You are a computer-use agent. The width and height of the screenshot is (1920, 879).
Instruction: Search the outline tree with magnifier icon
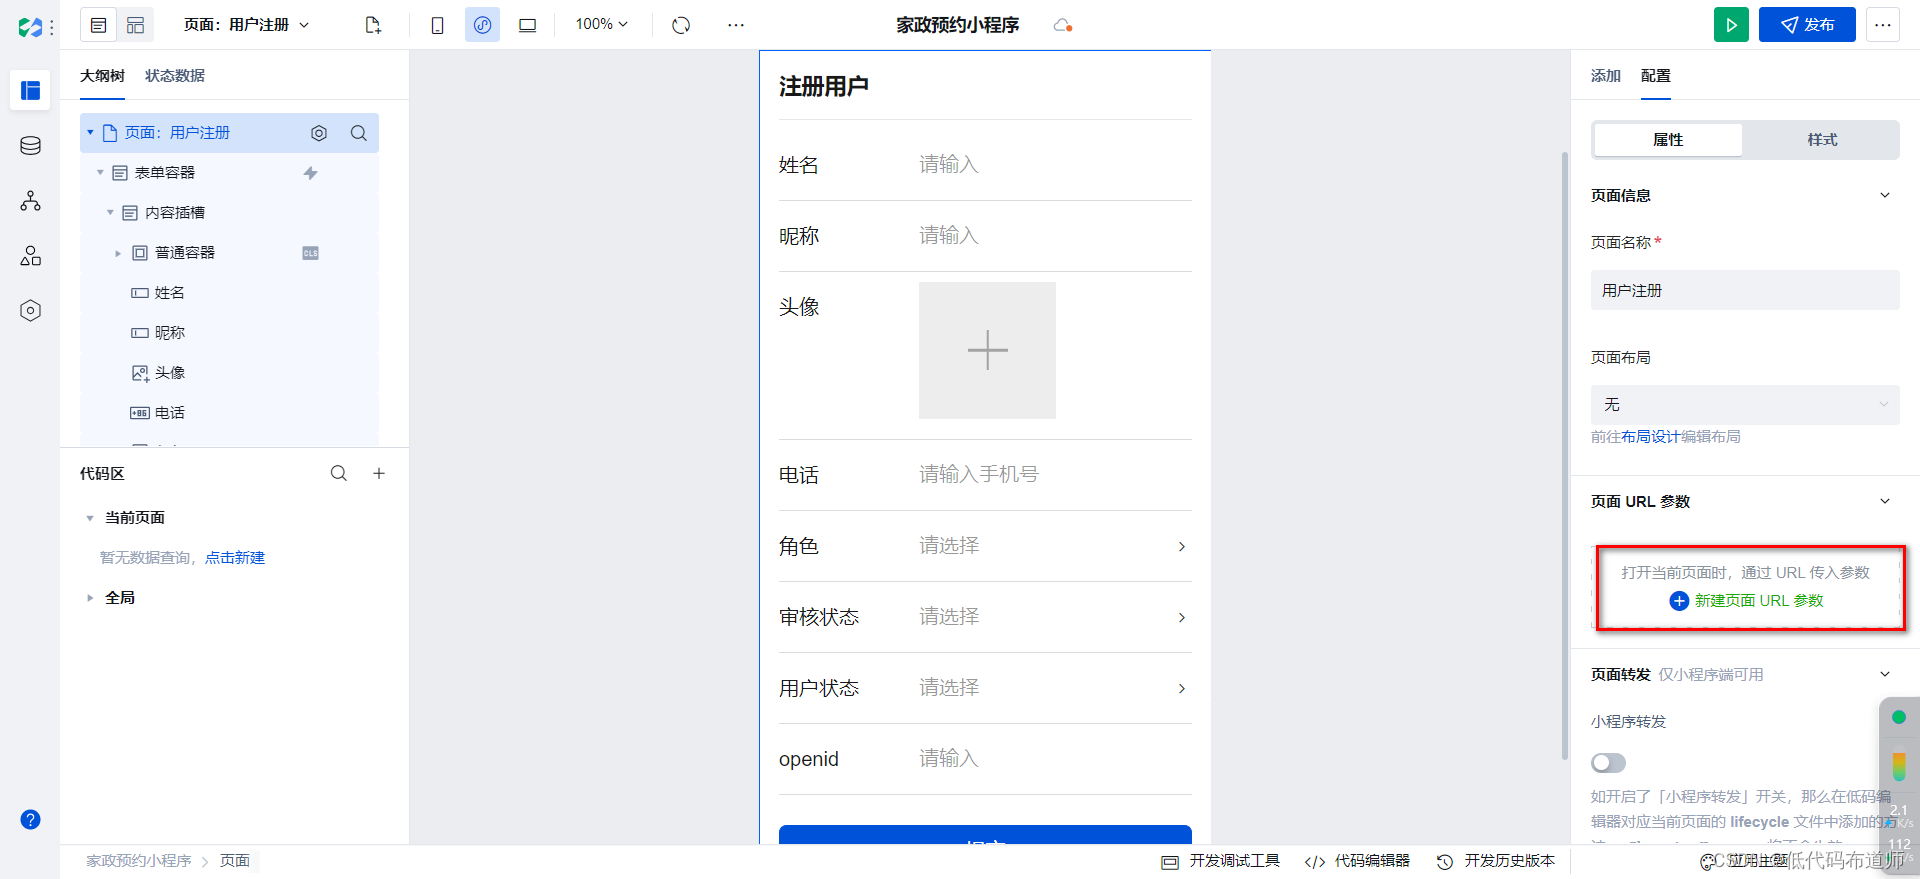[x=359, y=133]
